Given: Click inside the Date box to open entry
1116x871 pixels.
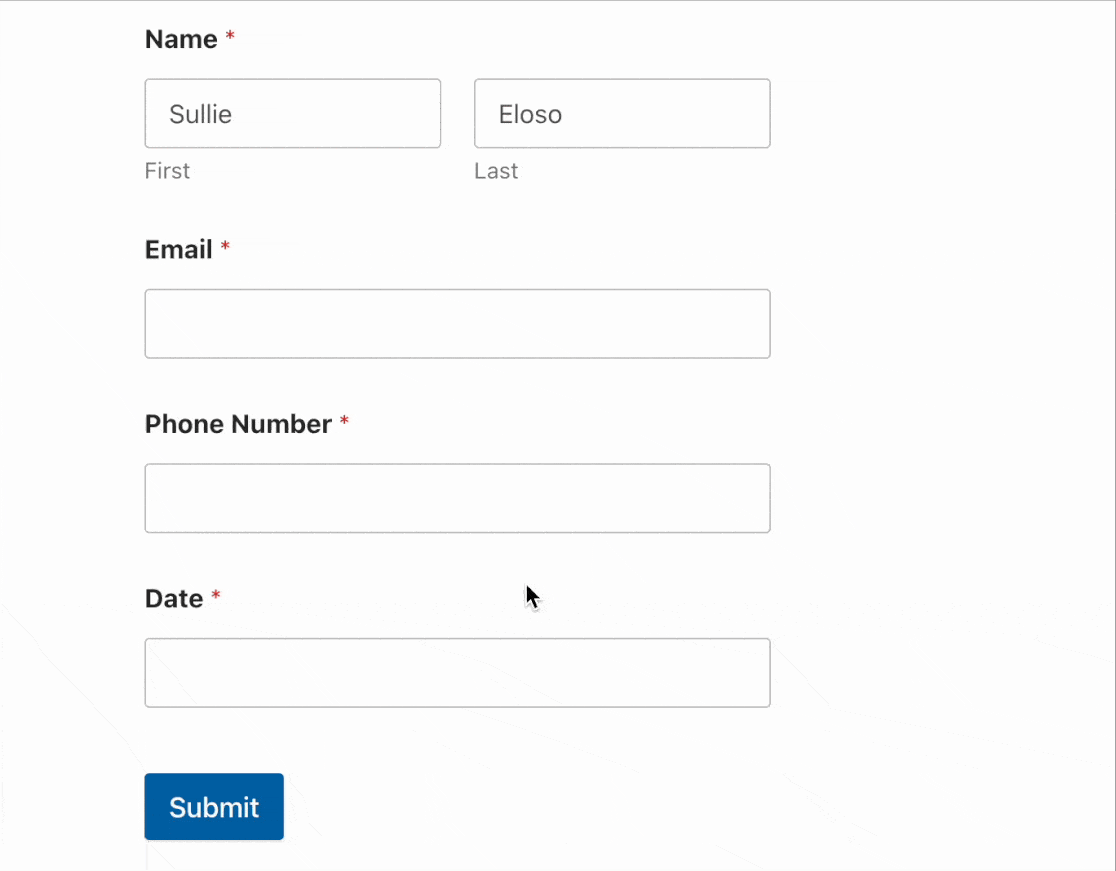Looking at the screenshot, I should click(457, 672).
